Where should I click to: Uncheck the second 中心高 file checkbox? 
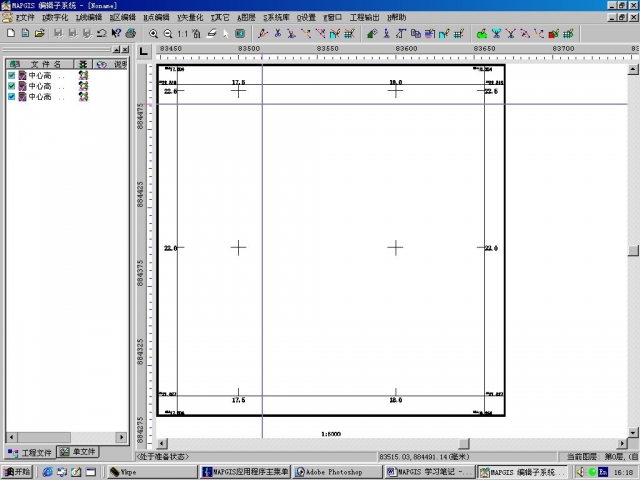11,85
